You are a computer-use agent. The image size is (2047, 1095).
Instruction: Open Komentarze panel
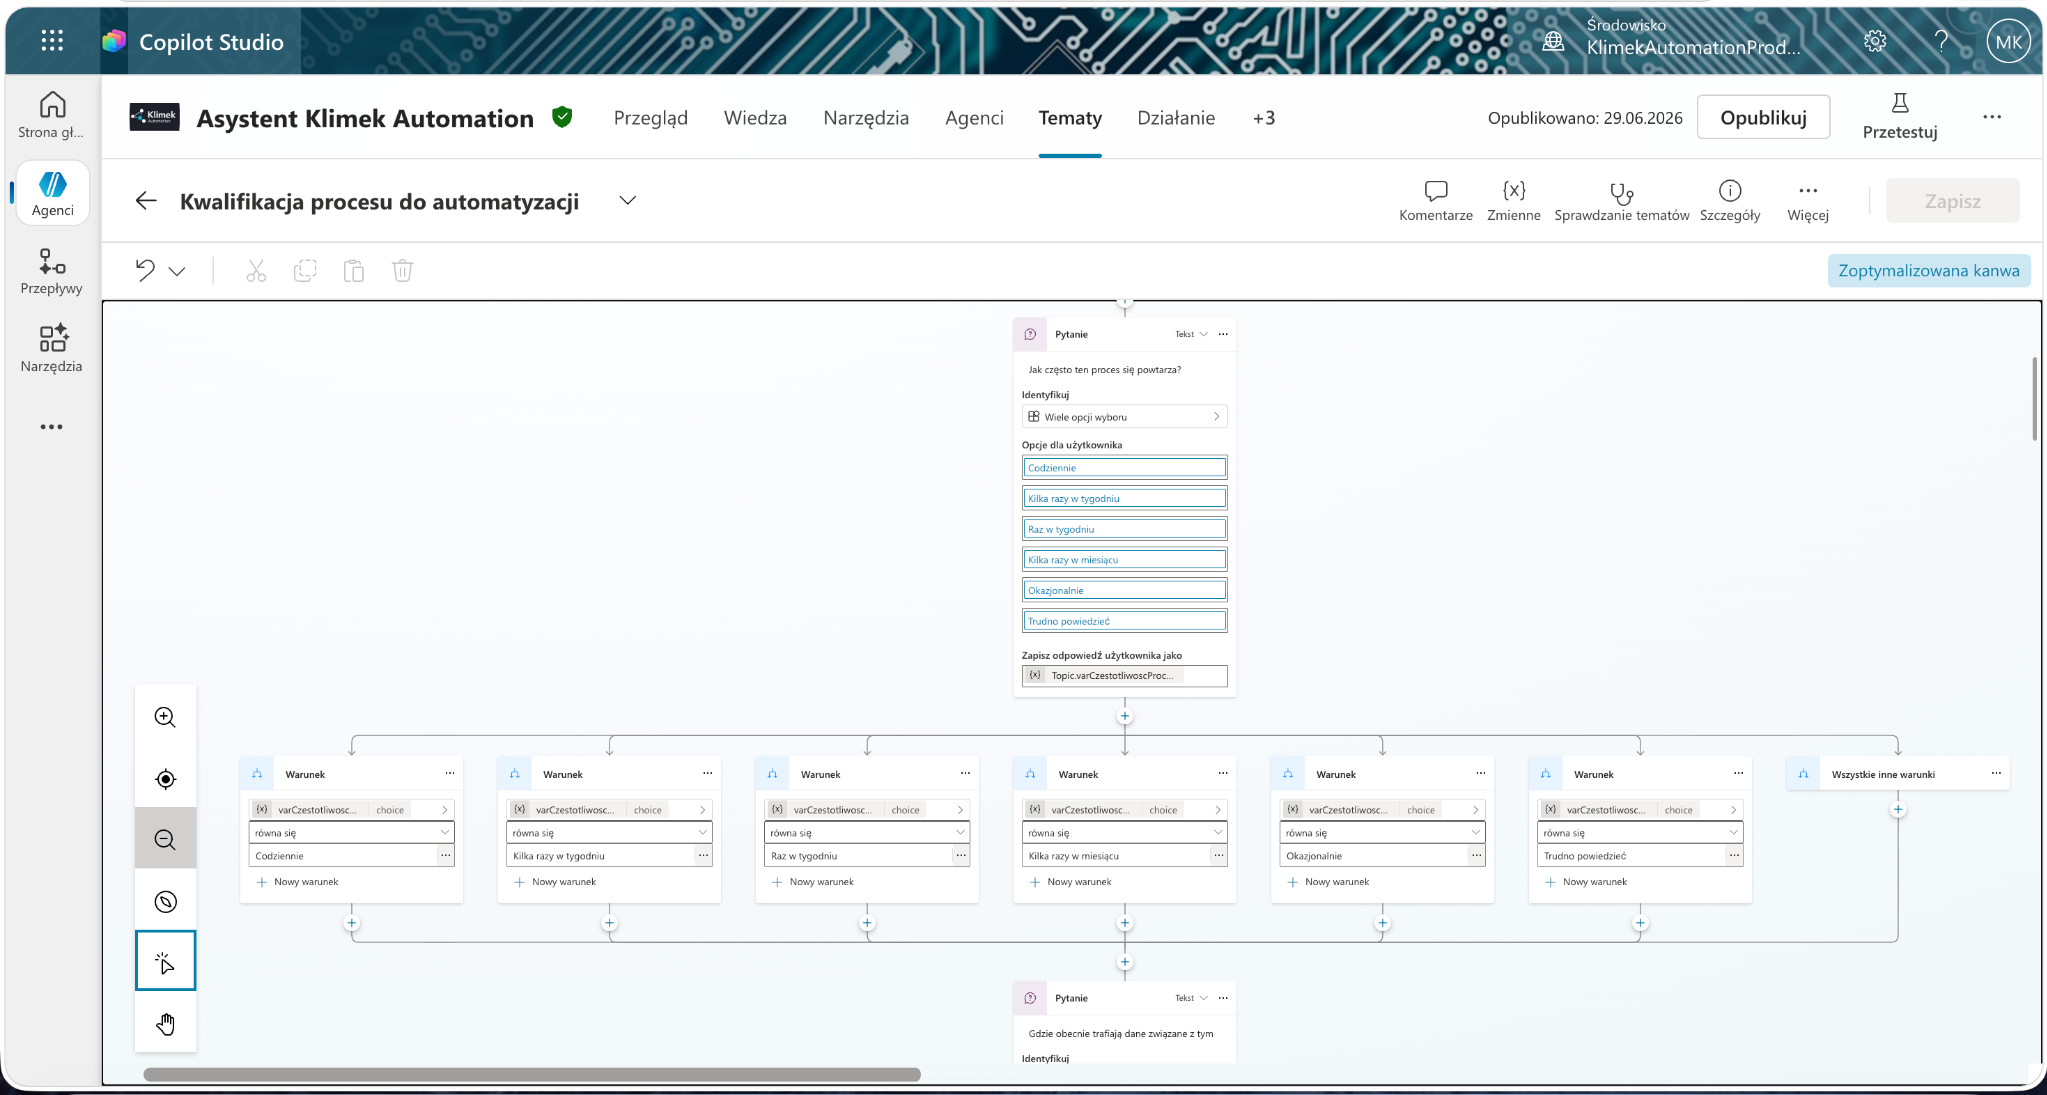coord(1435,201)
